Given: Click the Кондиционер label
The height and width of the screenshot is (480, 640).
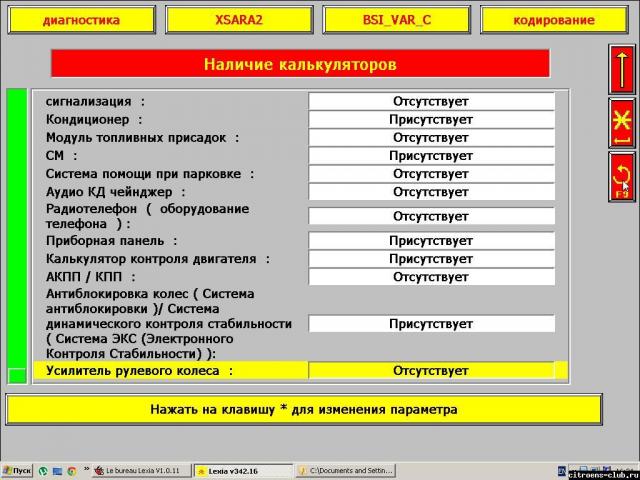Looking at the screenshot, I should [94, 120].
